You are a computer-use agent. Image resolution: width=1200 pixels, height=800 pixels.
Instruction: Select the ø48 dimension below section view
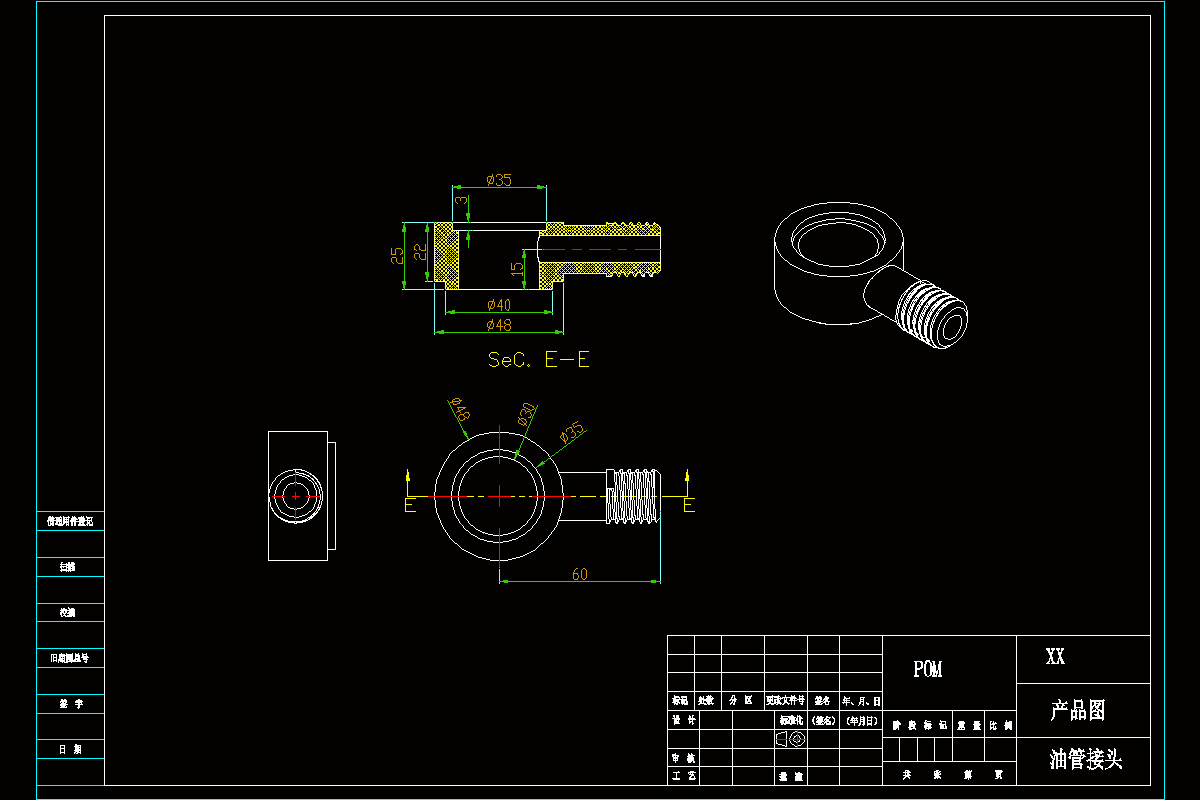[x=498, y=325]
